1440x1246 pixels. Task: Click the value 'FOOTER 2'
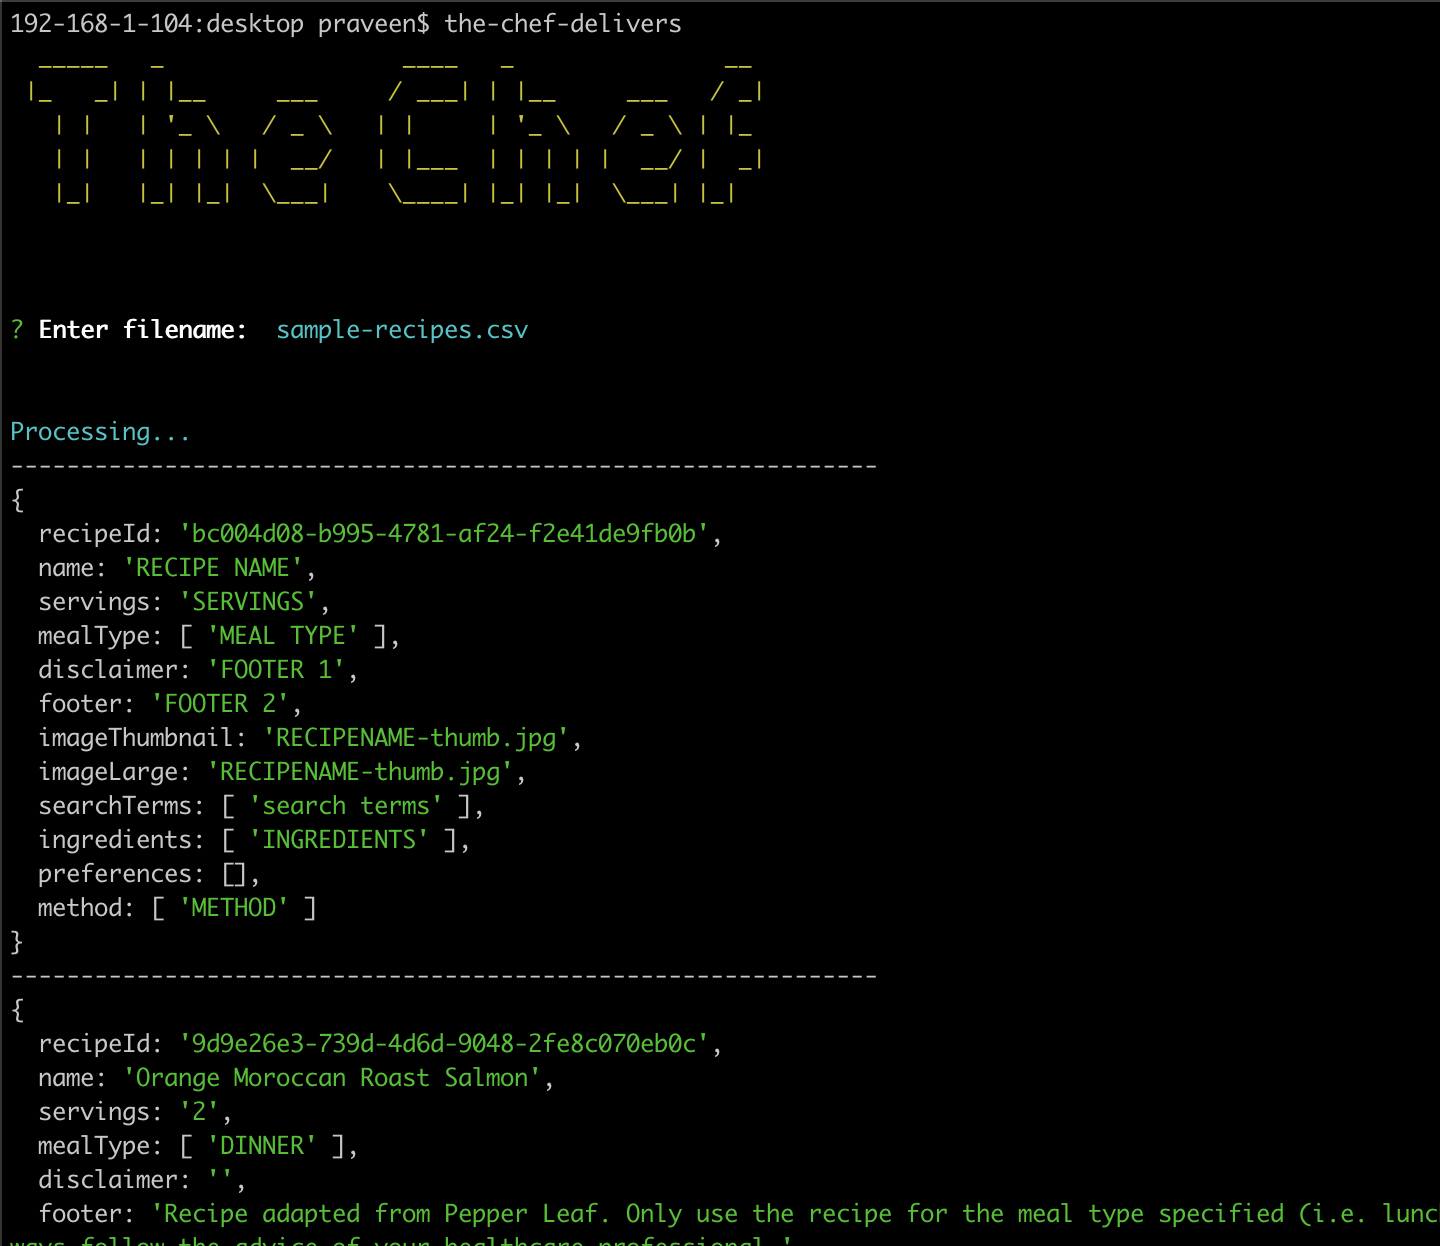(220, 704)
